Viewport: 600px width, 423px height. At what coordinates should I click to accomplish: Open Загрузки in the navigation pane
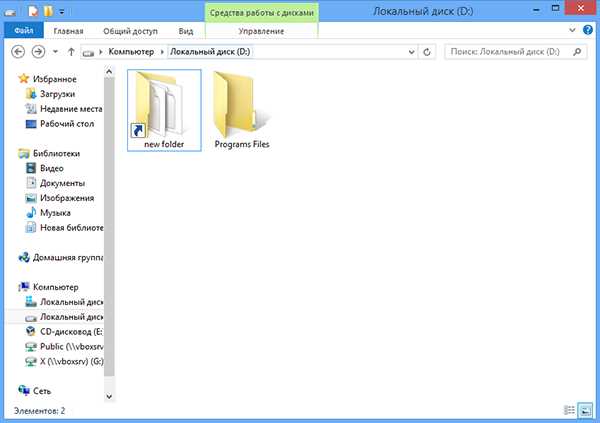coord(57,94)
